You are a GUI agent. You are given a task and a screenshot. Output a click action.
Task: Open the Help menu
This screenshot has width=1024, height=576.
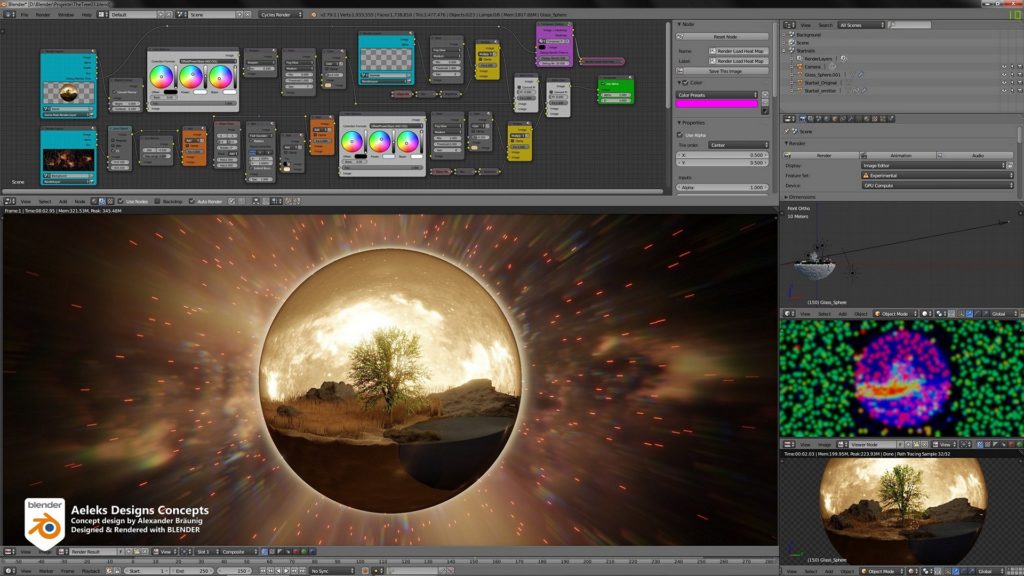click(86, 14)
